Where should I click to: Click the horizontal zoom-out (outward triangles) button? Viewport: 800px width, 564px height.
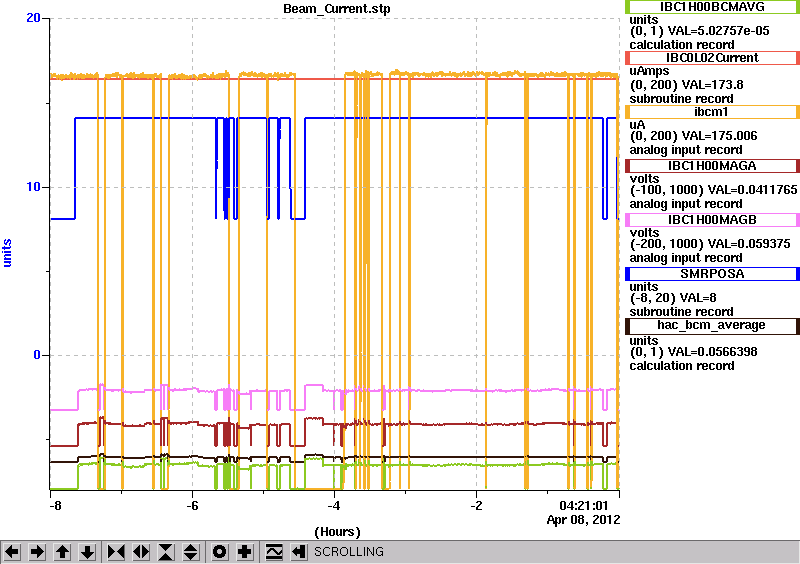(x=141, y=552)
